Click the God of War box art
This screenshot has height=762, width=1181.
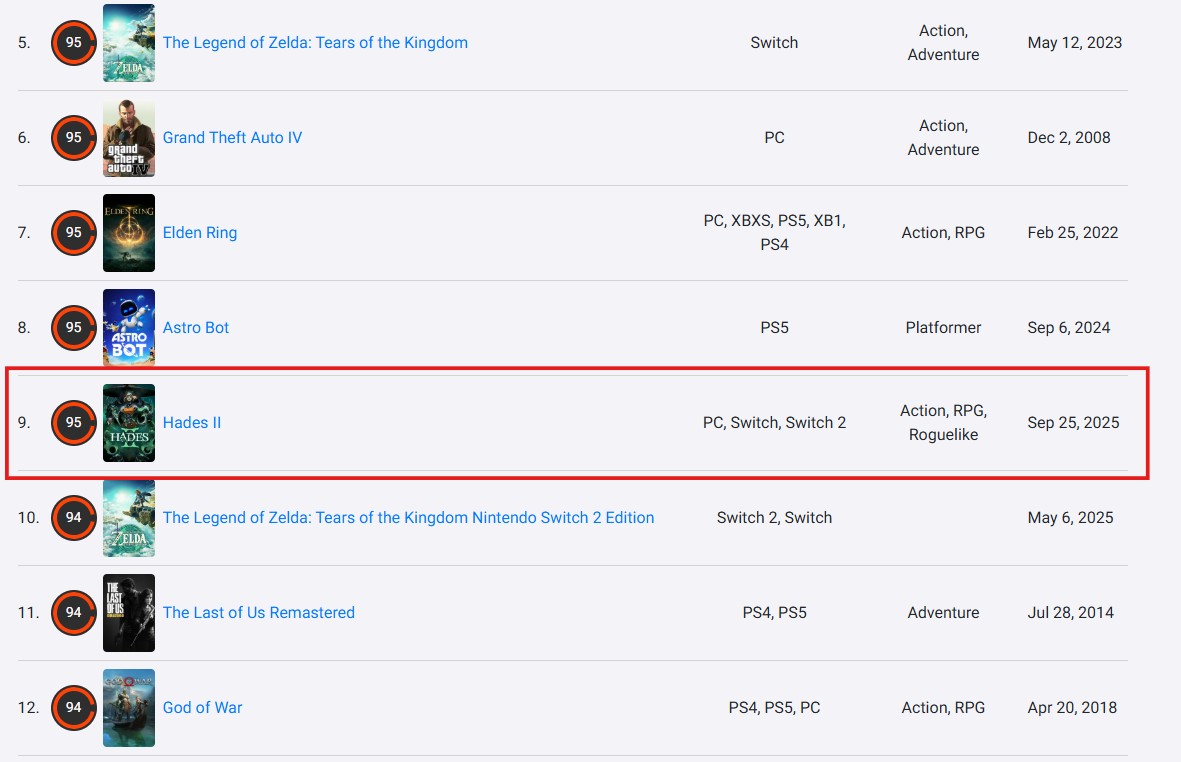(128, 707)
